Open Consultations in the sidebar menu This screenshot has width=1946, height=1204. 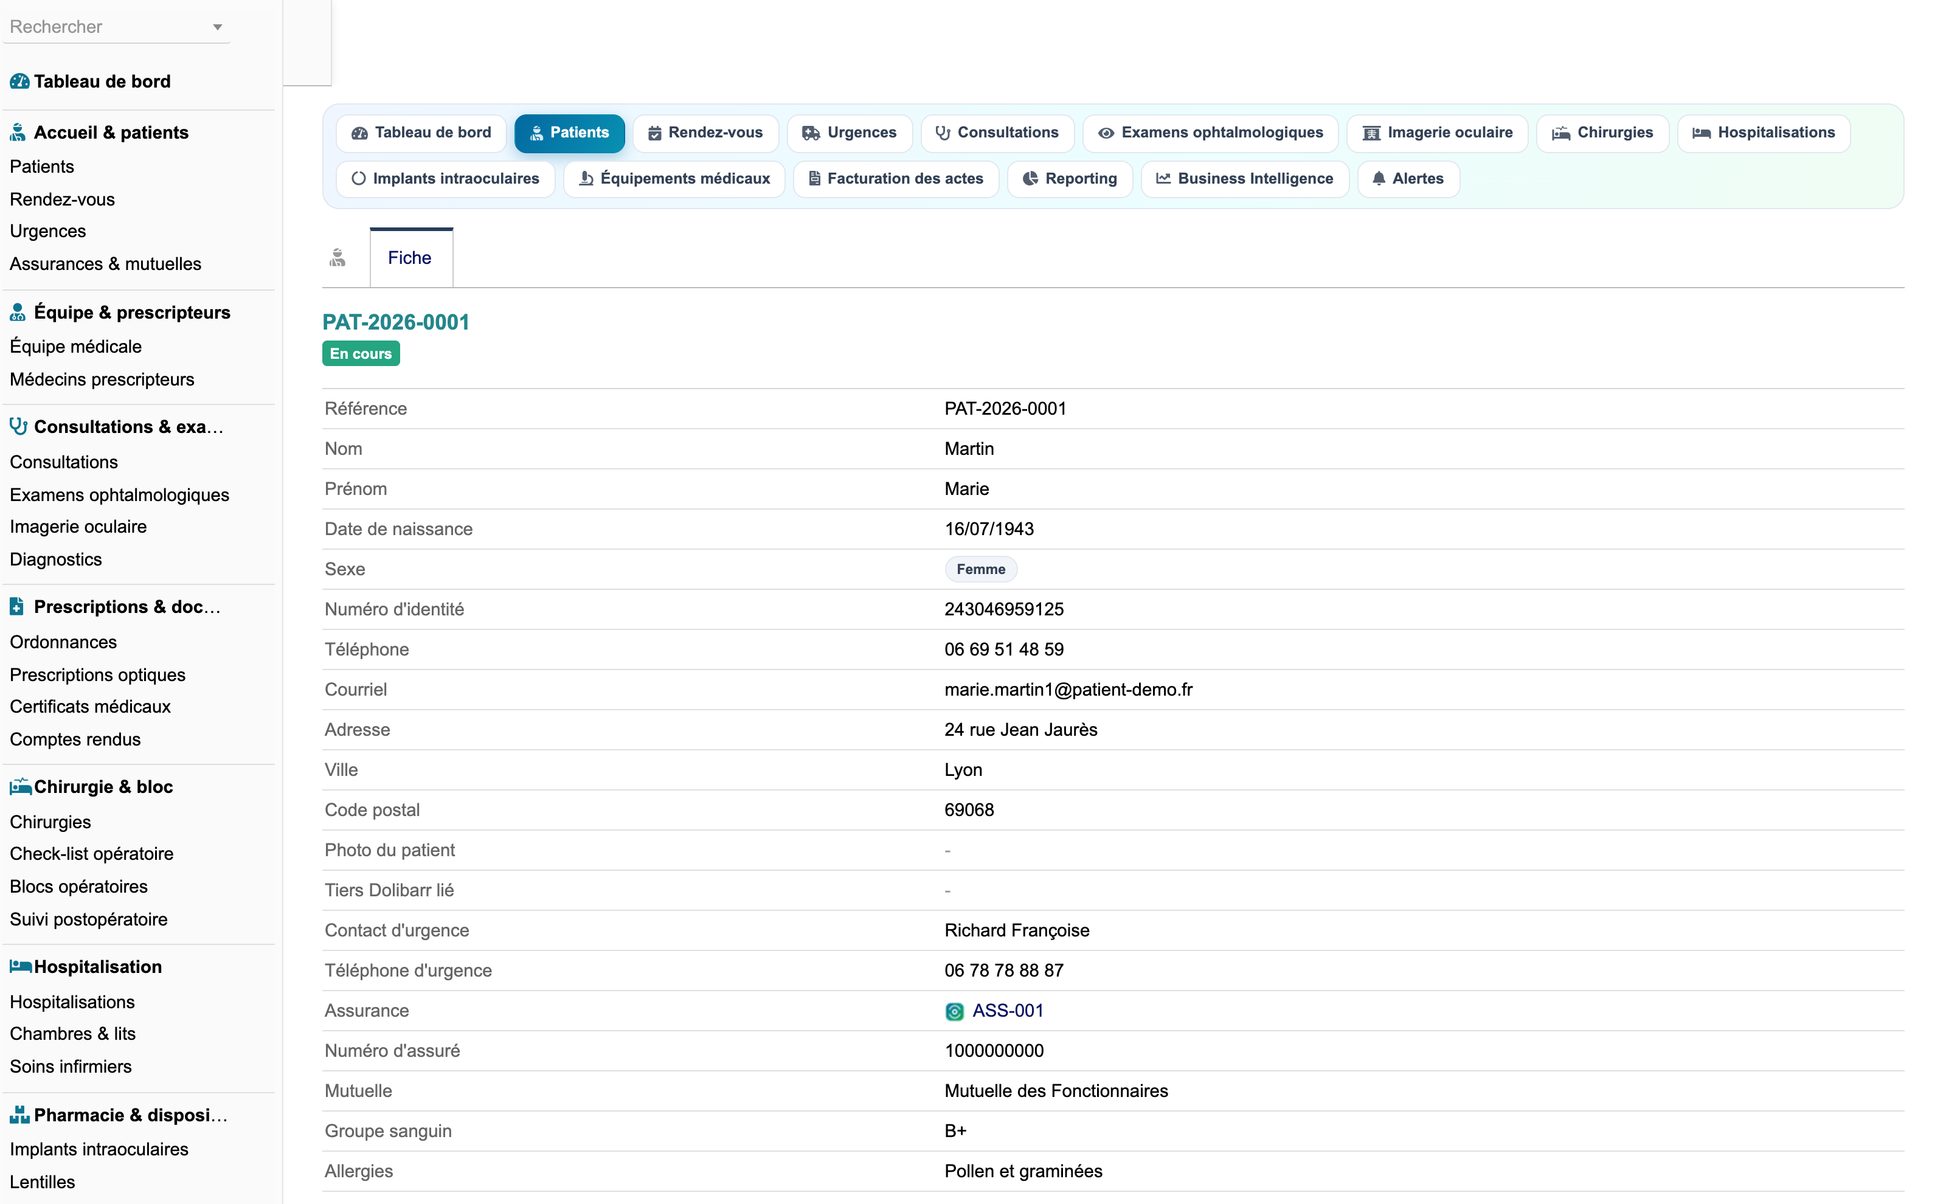pyautogui.click(x=64, y=462)
